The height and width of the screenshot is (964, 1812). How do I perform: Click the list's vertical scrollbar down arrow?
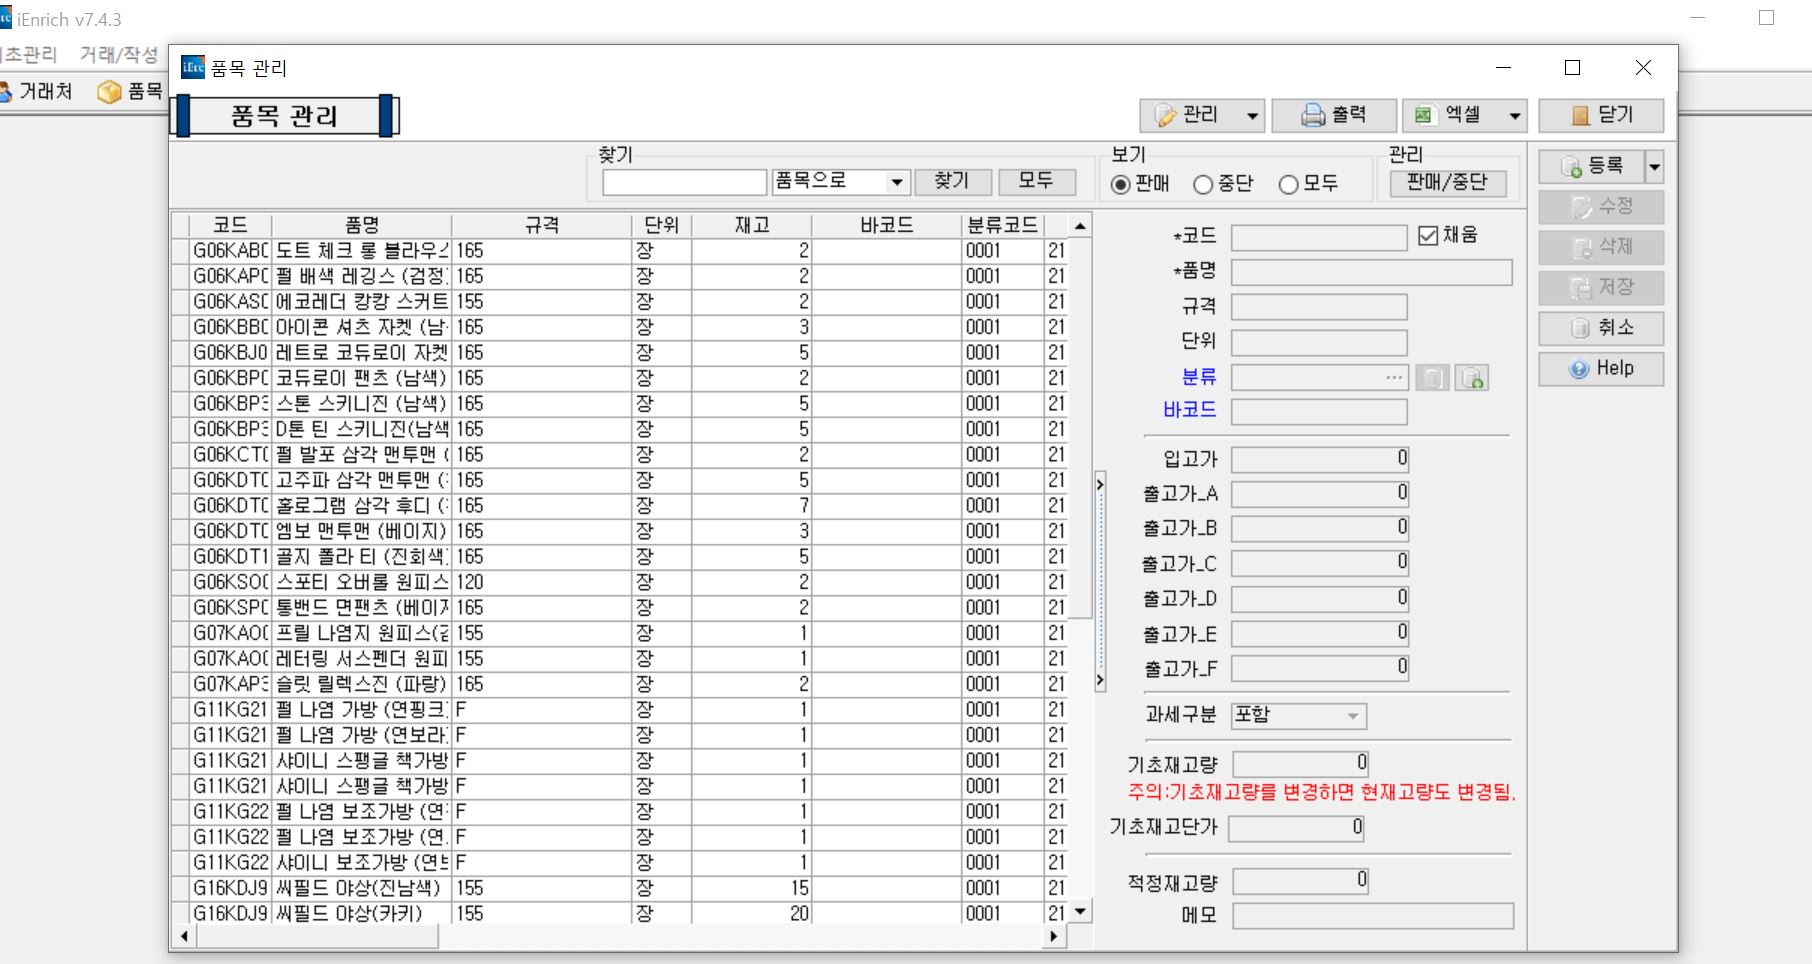1080,911
